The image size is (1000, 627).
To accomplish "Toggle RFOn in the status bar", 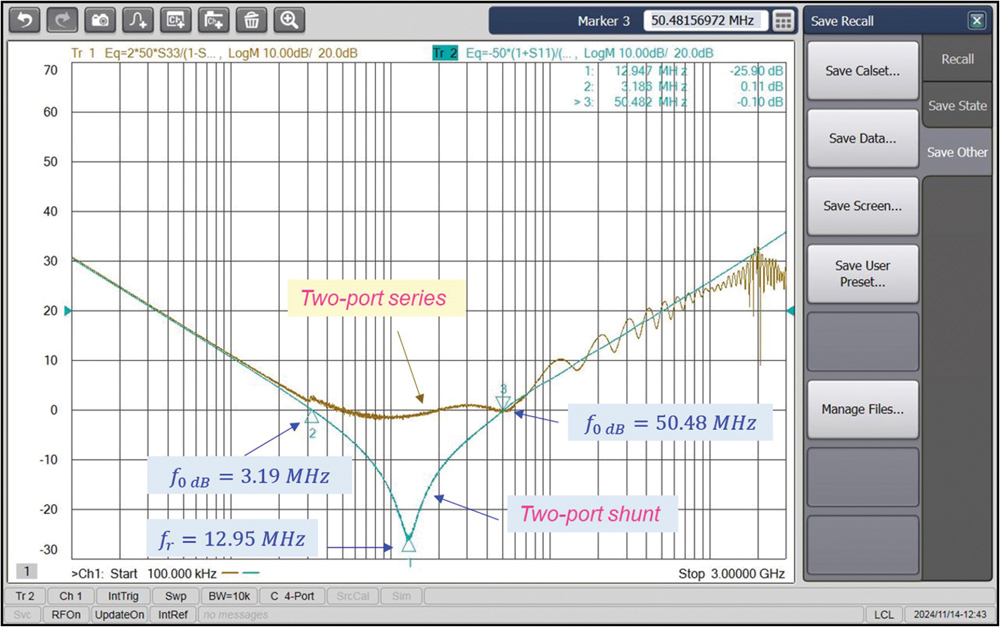I will click(x=65, y=614).
